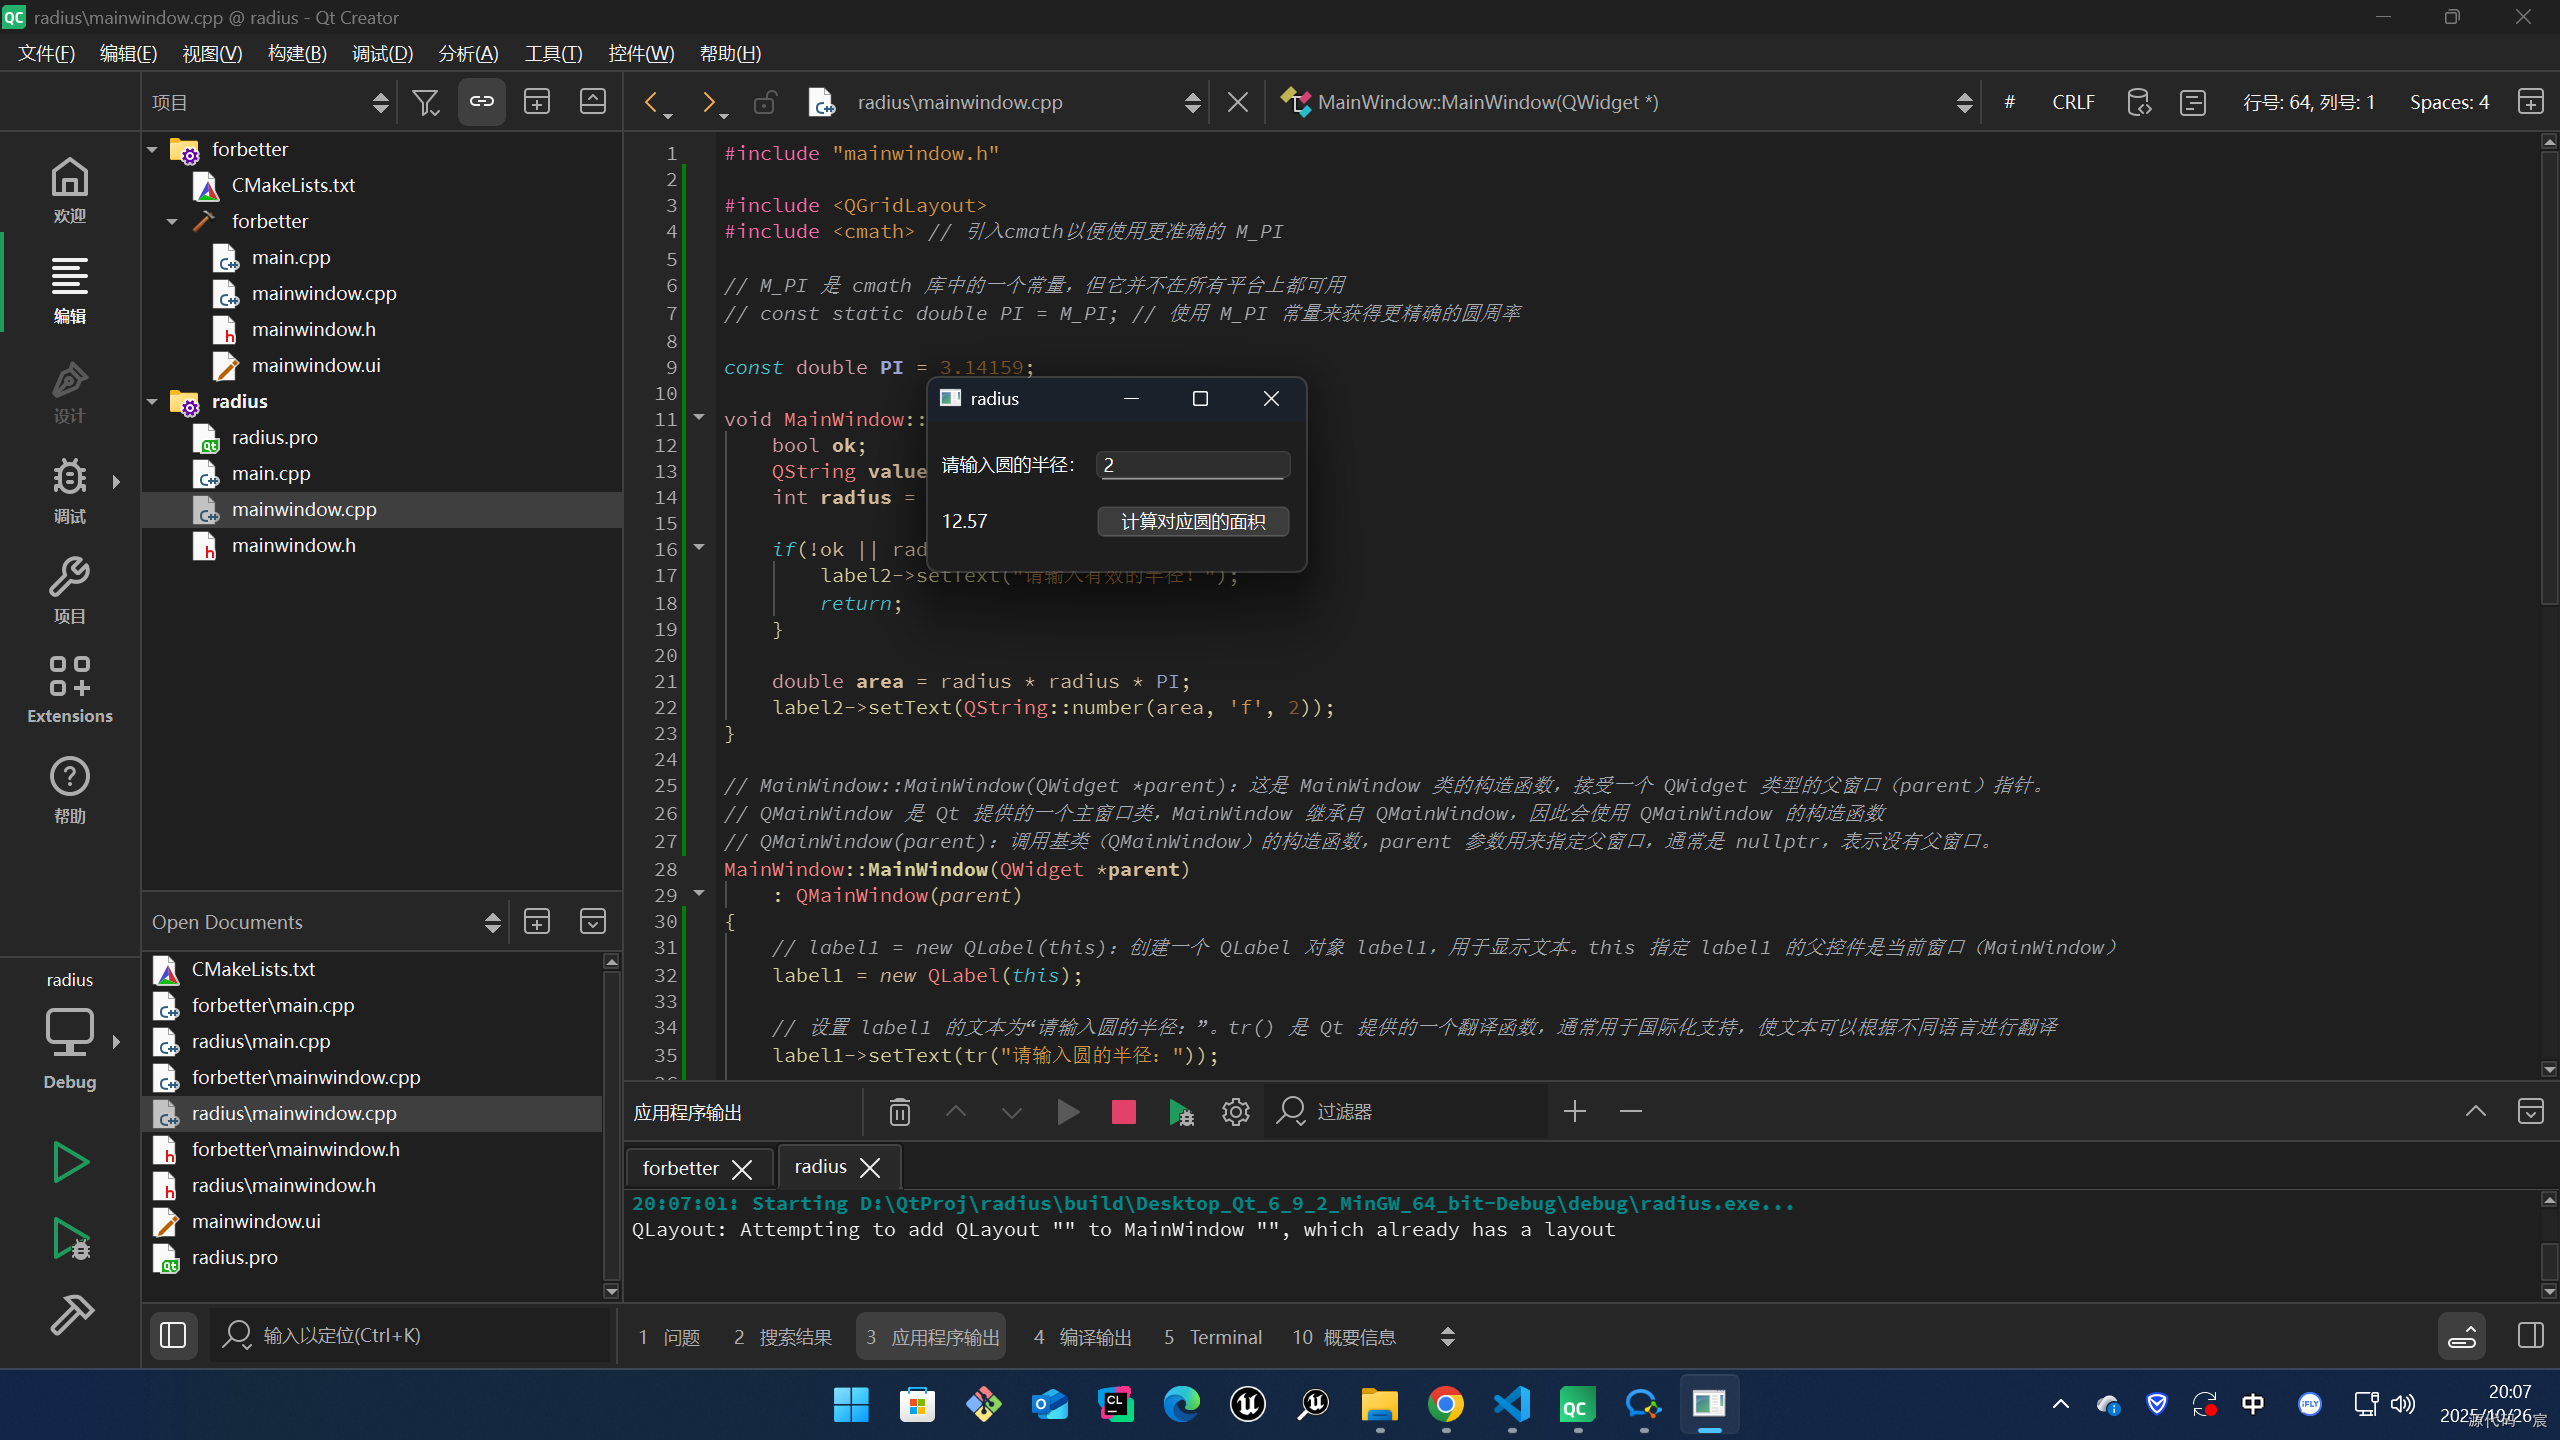Start debugging with the bug-play icon

(70, 1240)
